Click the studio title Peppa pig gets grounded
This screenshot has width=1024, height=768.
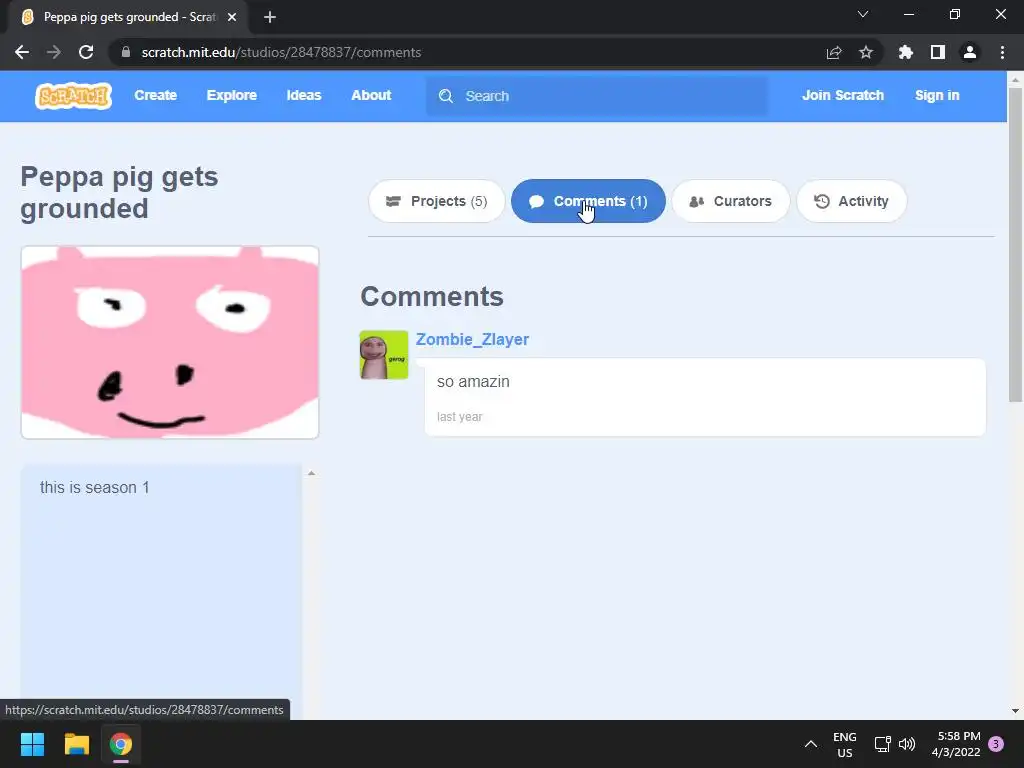click(120, 193)
